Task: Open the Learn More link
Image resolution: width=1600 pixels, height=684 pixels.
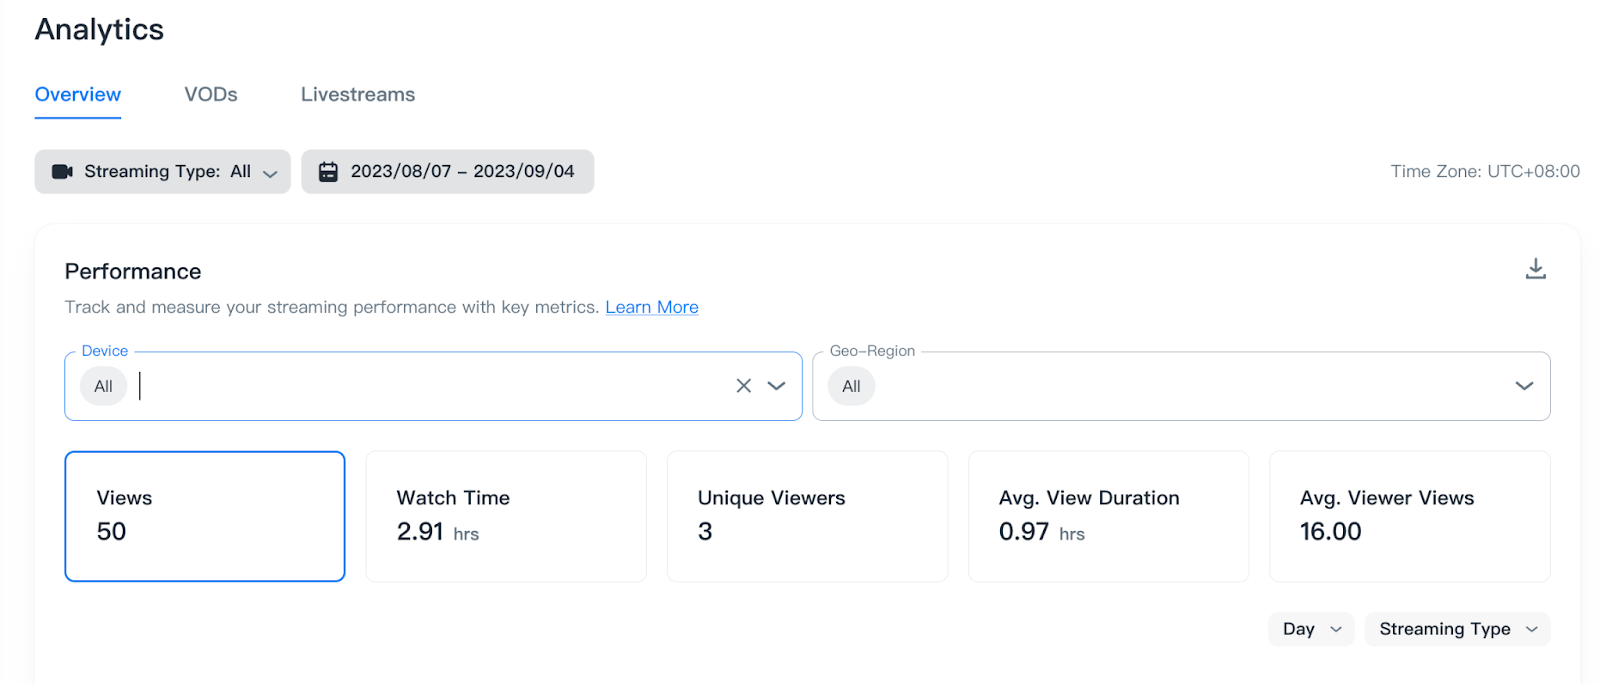Action: coord(651,307)
